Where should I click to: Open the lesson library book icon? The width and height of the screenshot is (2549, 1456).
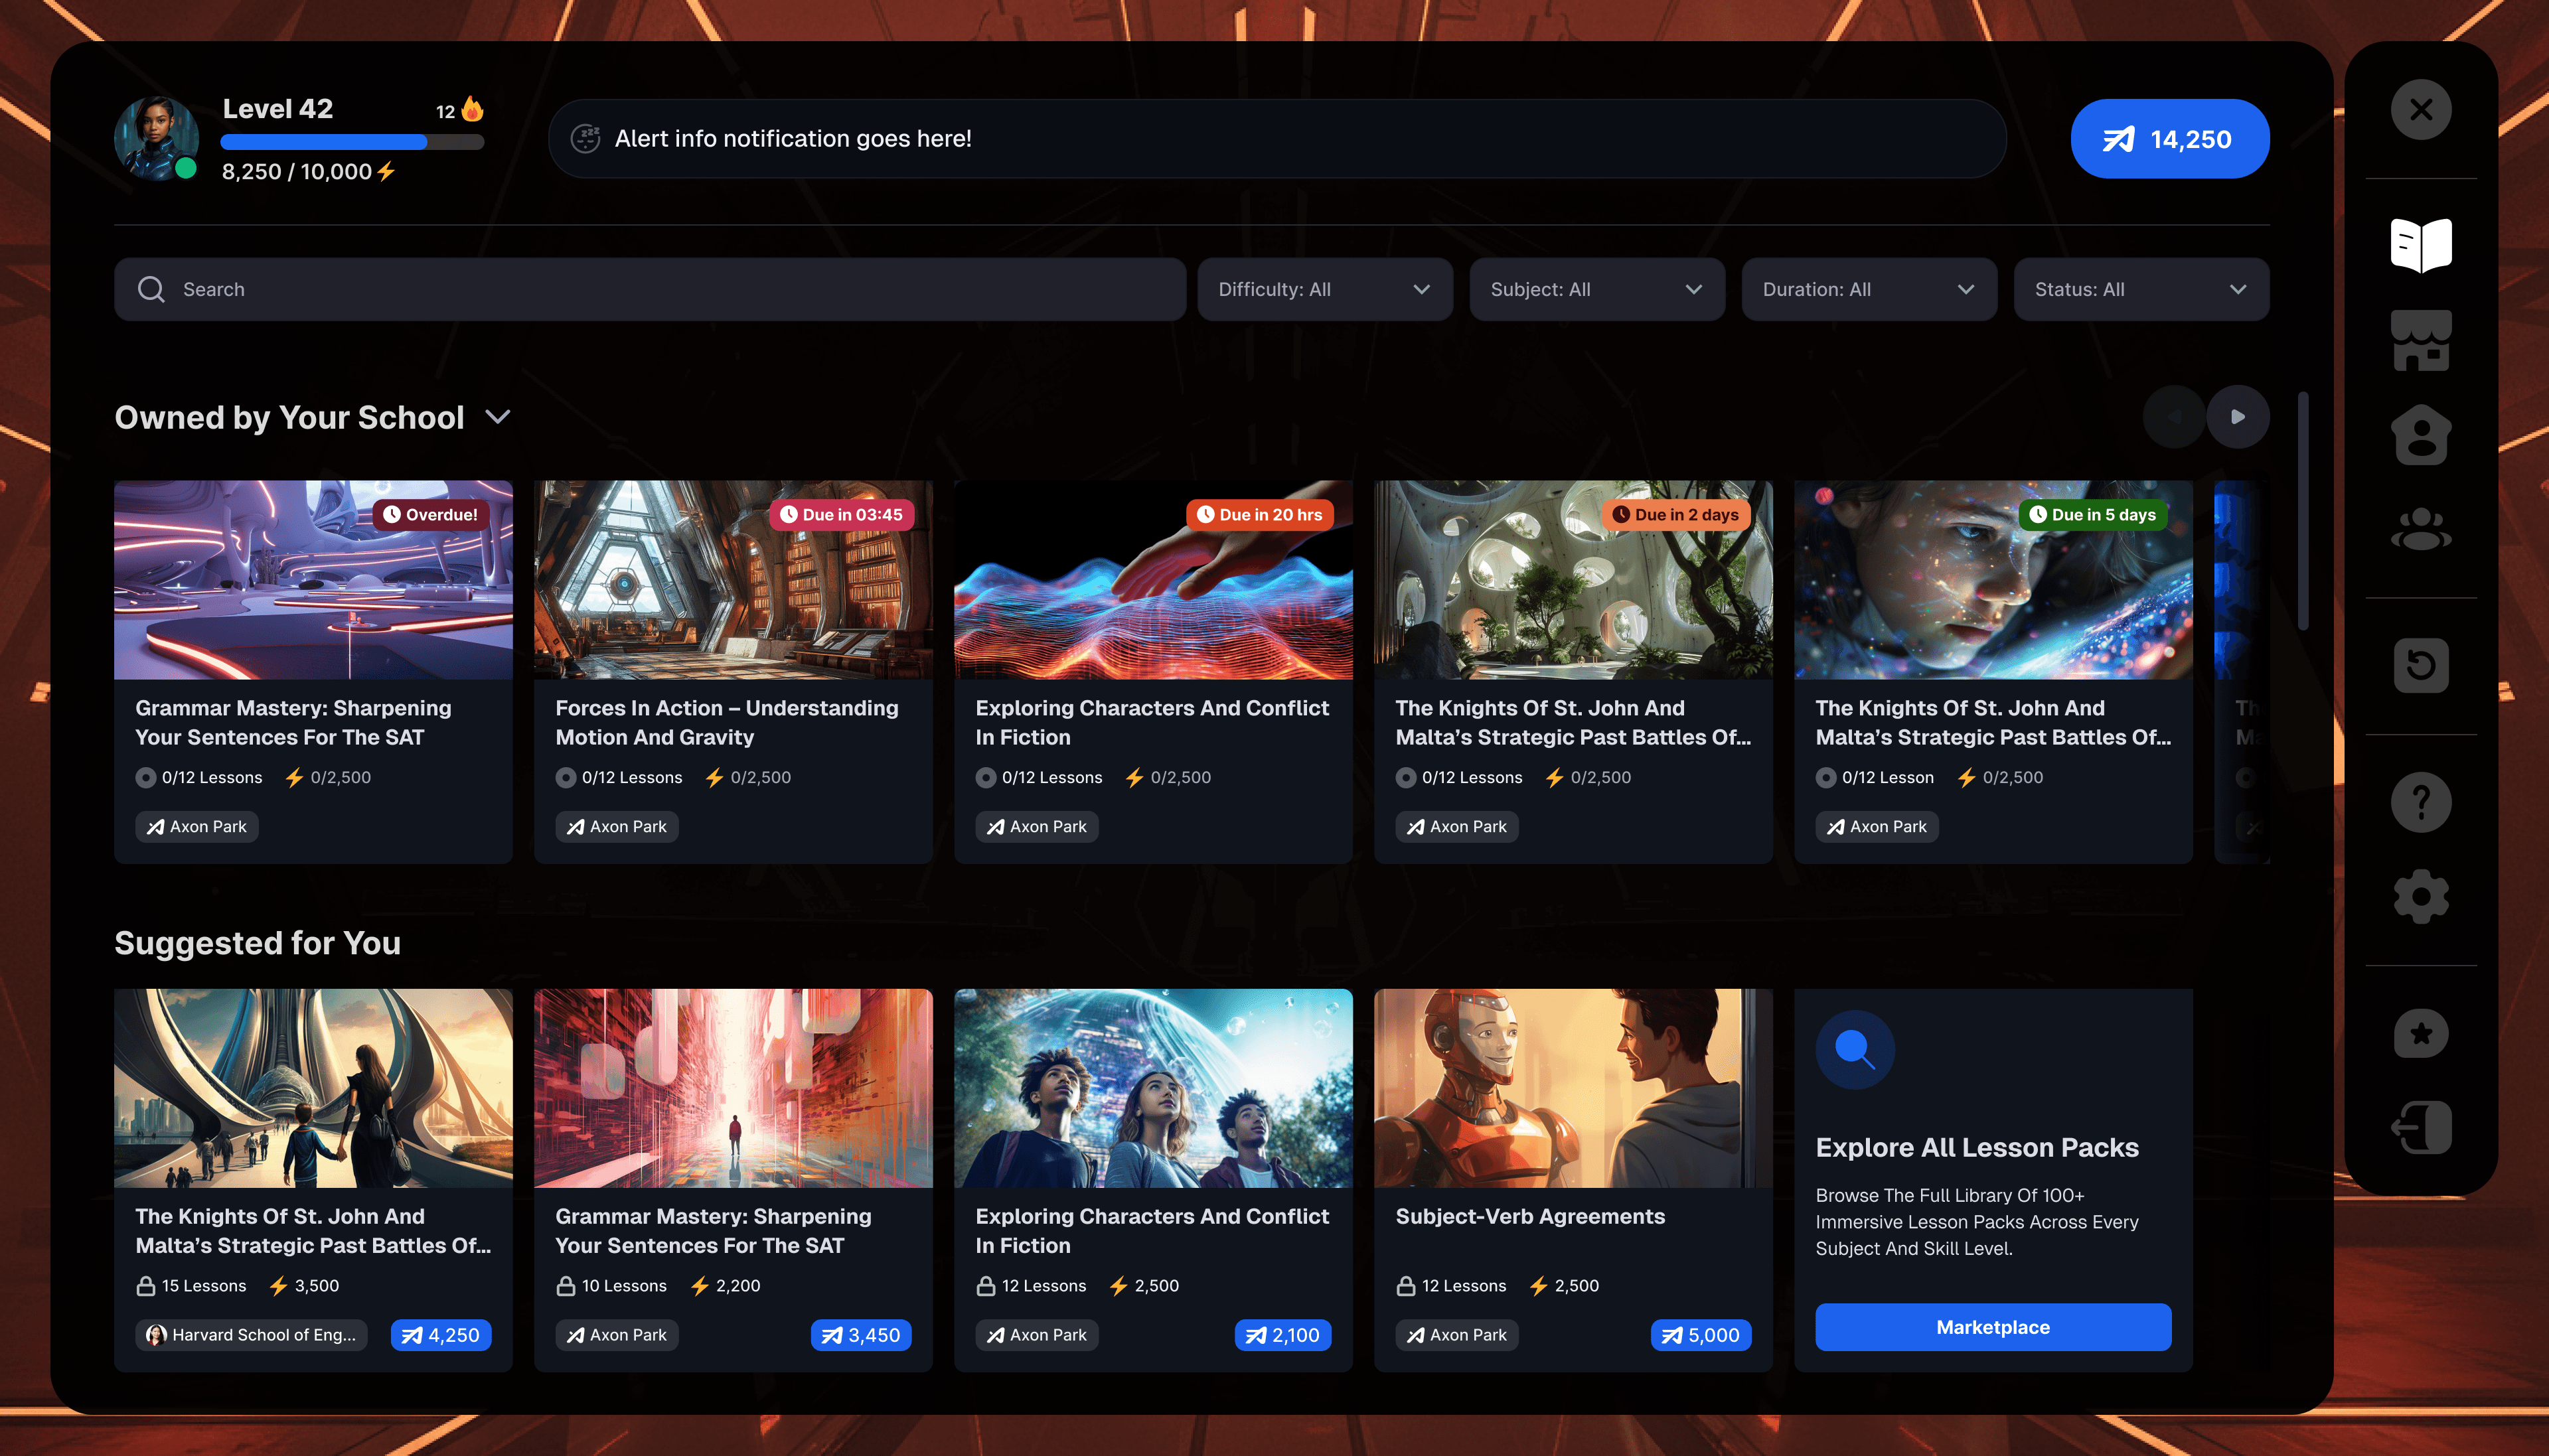(2420, 245)
